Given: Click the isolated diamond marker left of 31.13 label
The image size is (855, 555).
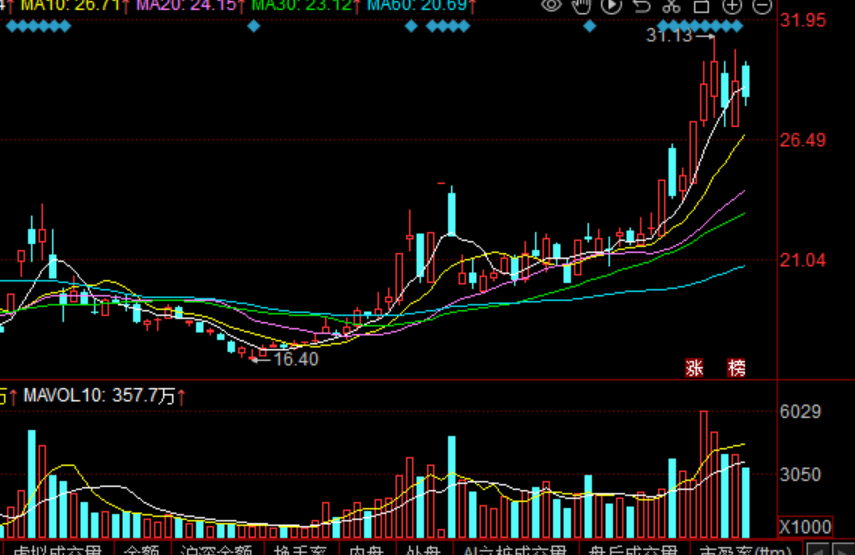Looking at the screenshot, I should pyautogui.click(x=589, y=26).
